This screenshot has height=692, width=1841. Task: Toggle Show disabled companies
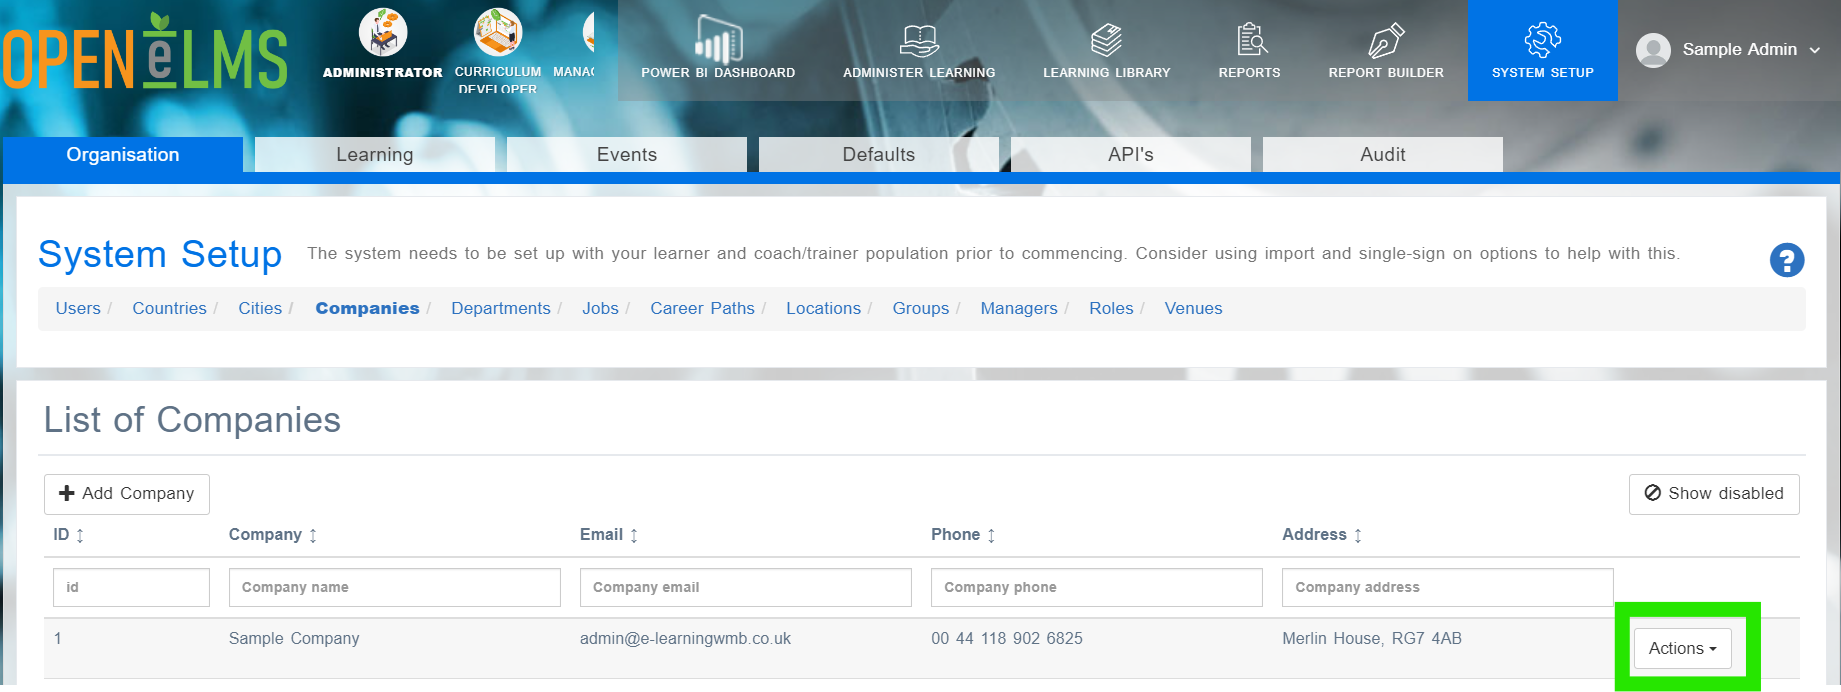pyautogui.click(x=1714, y=494)
